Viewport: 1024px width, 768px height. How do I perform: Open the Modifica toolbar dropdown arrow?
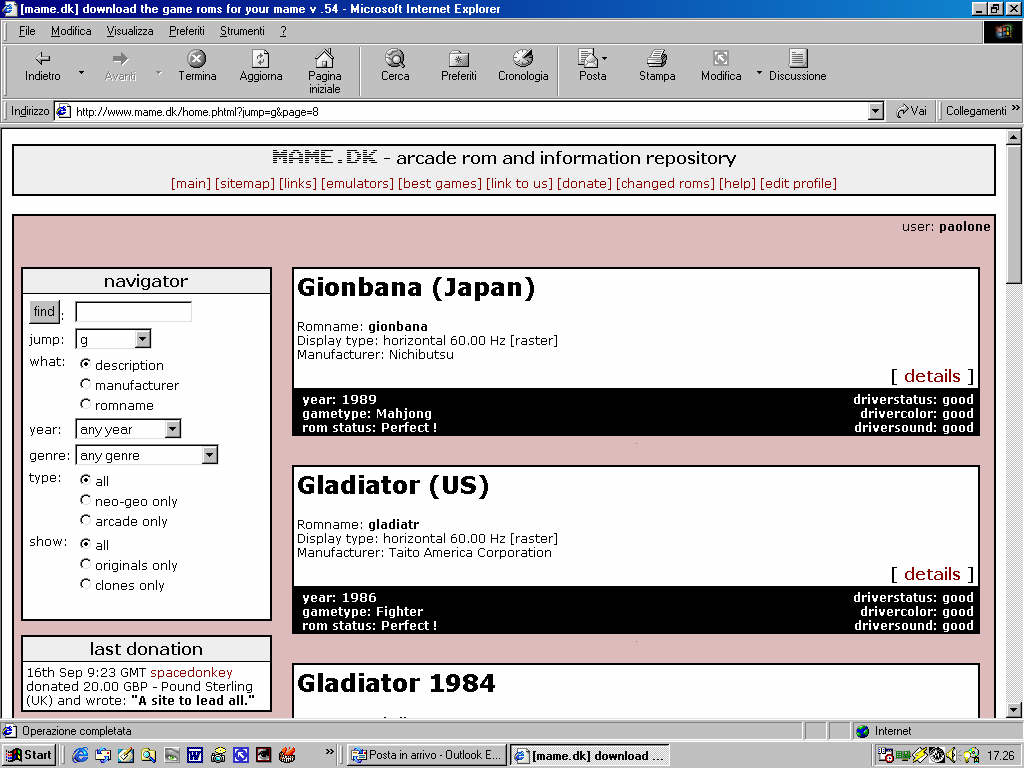(x=759, y=72)
